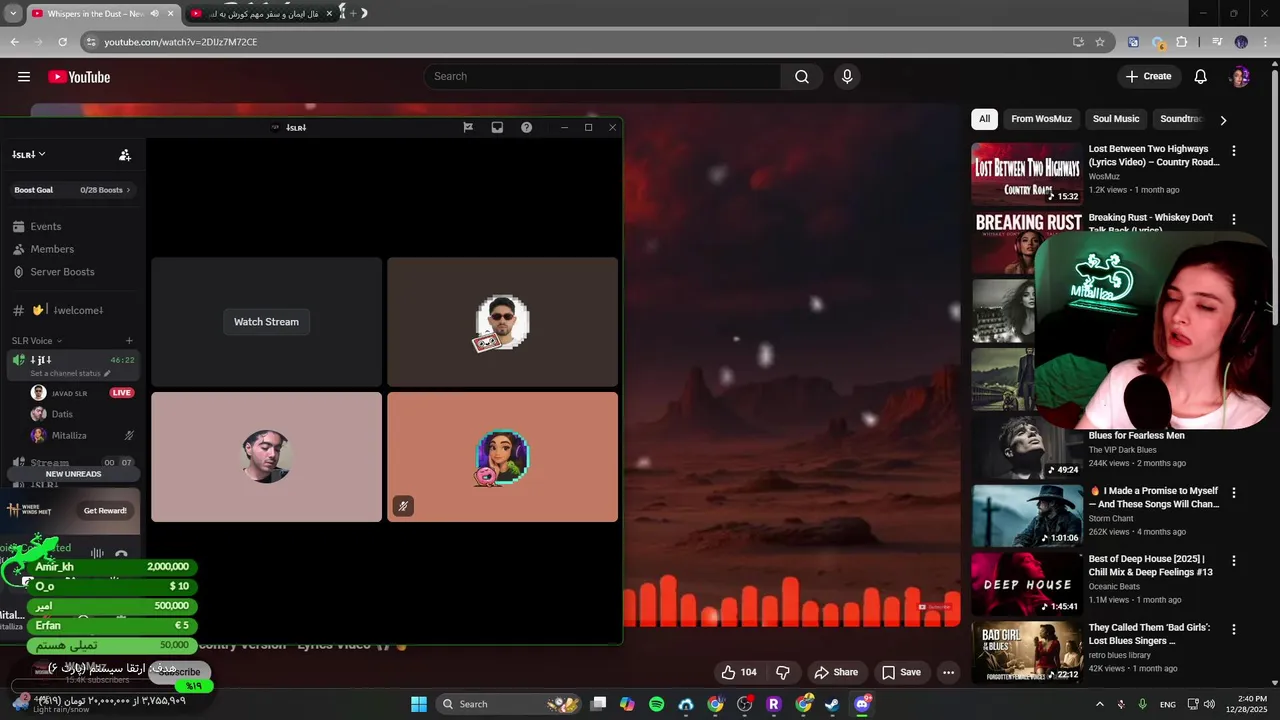
Task: Open more actions ellipsis below the video
Action: click(x=948, y=672)
